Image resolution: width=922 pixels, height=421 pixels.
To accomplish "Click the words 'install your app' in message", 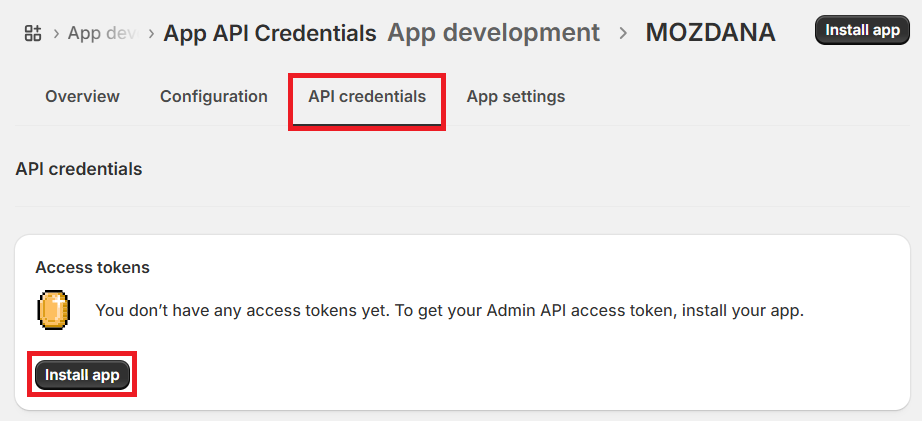I will [x=744, y=310].
